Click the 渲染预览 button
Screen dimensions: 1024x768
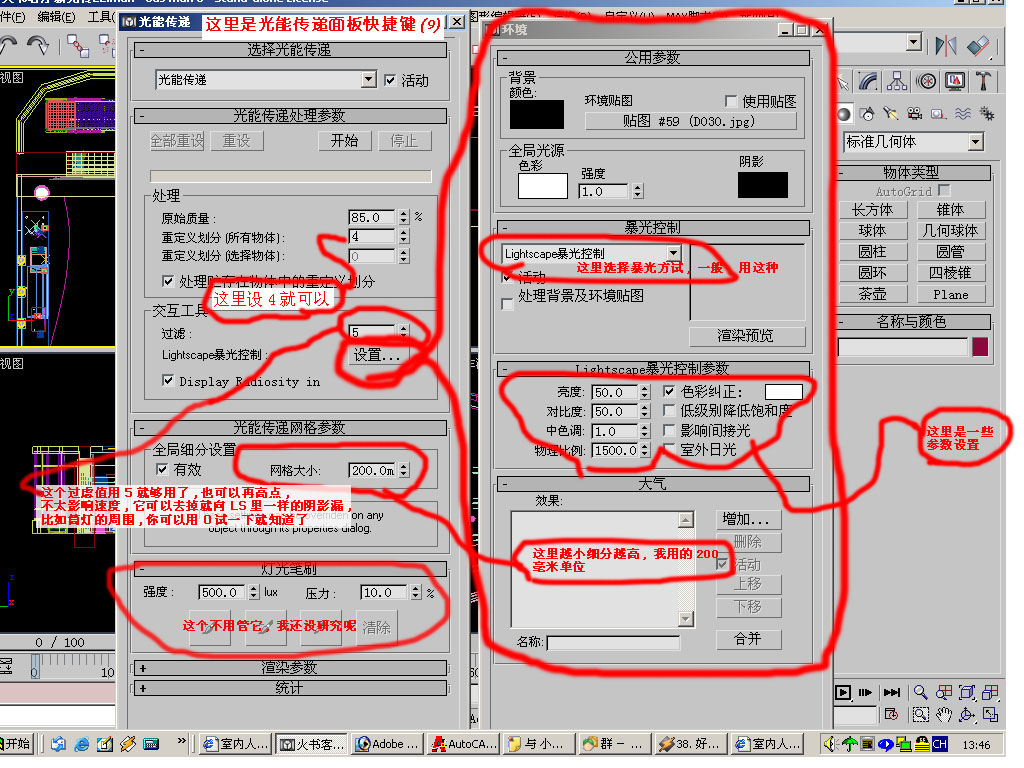[x=746, y=336]
